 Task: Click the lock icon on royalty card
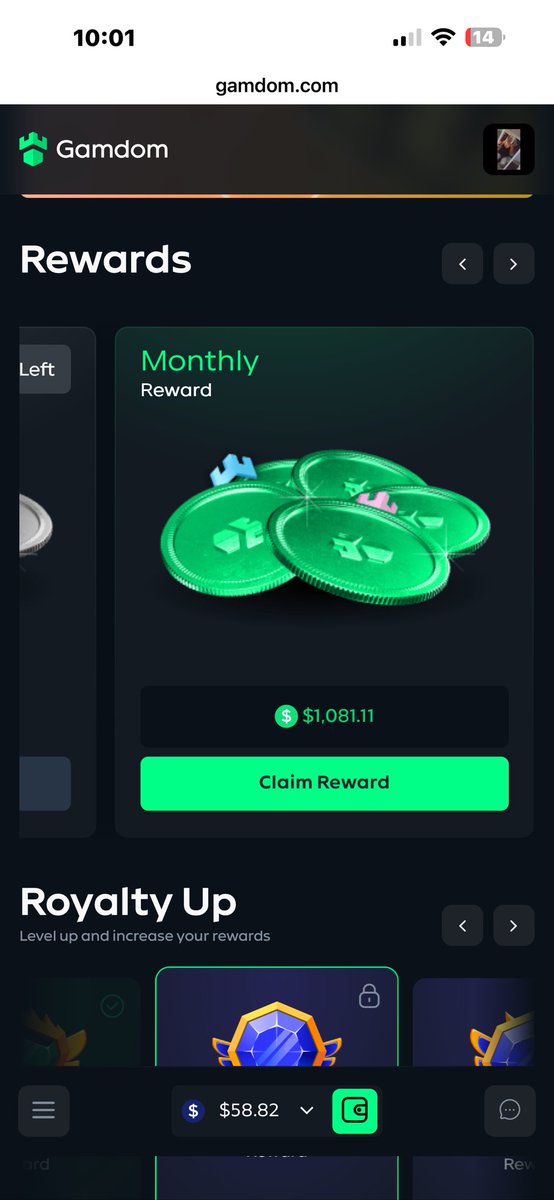pyautogui.click(x=370, y=995)
